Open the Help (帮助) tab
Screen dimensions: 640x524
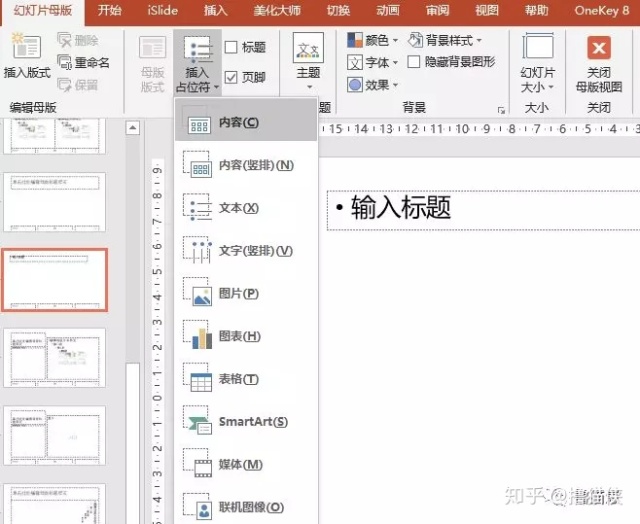click(536, 11)
